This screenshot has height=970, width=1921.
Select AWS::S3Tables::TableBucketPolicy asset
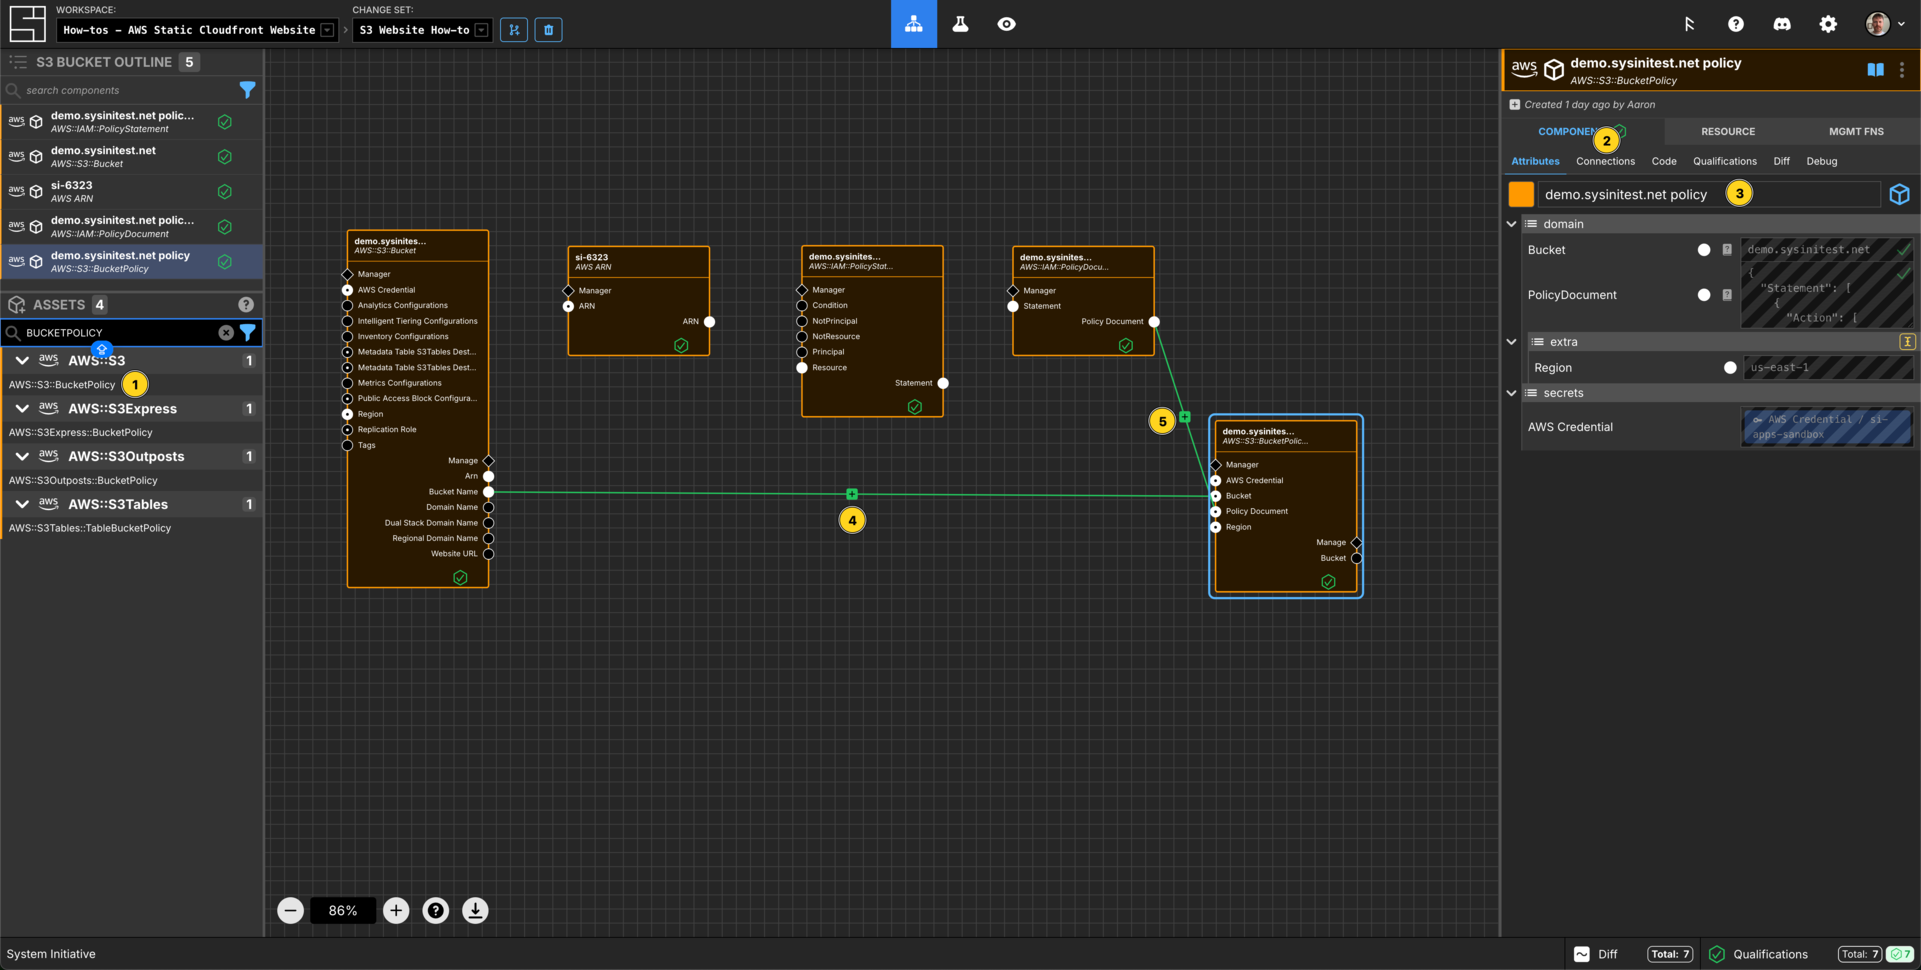click(90, 528)
